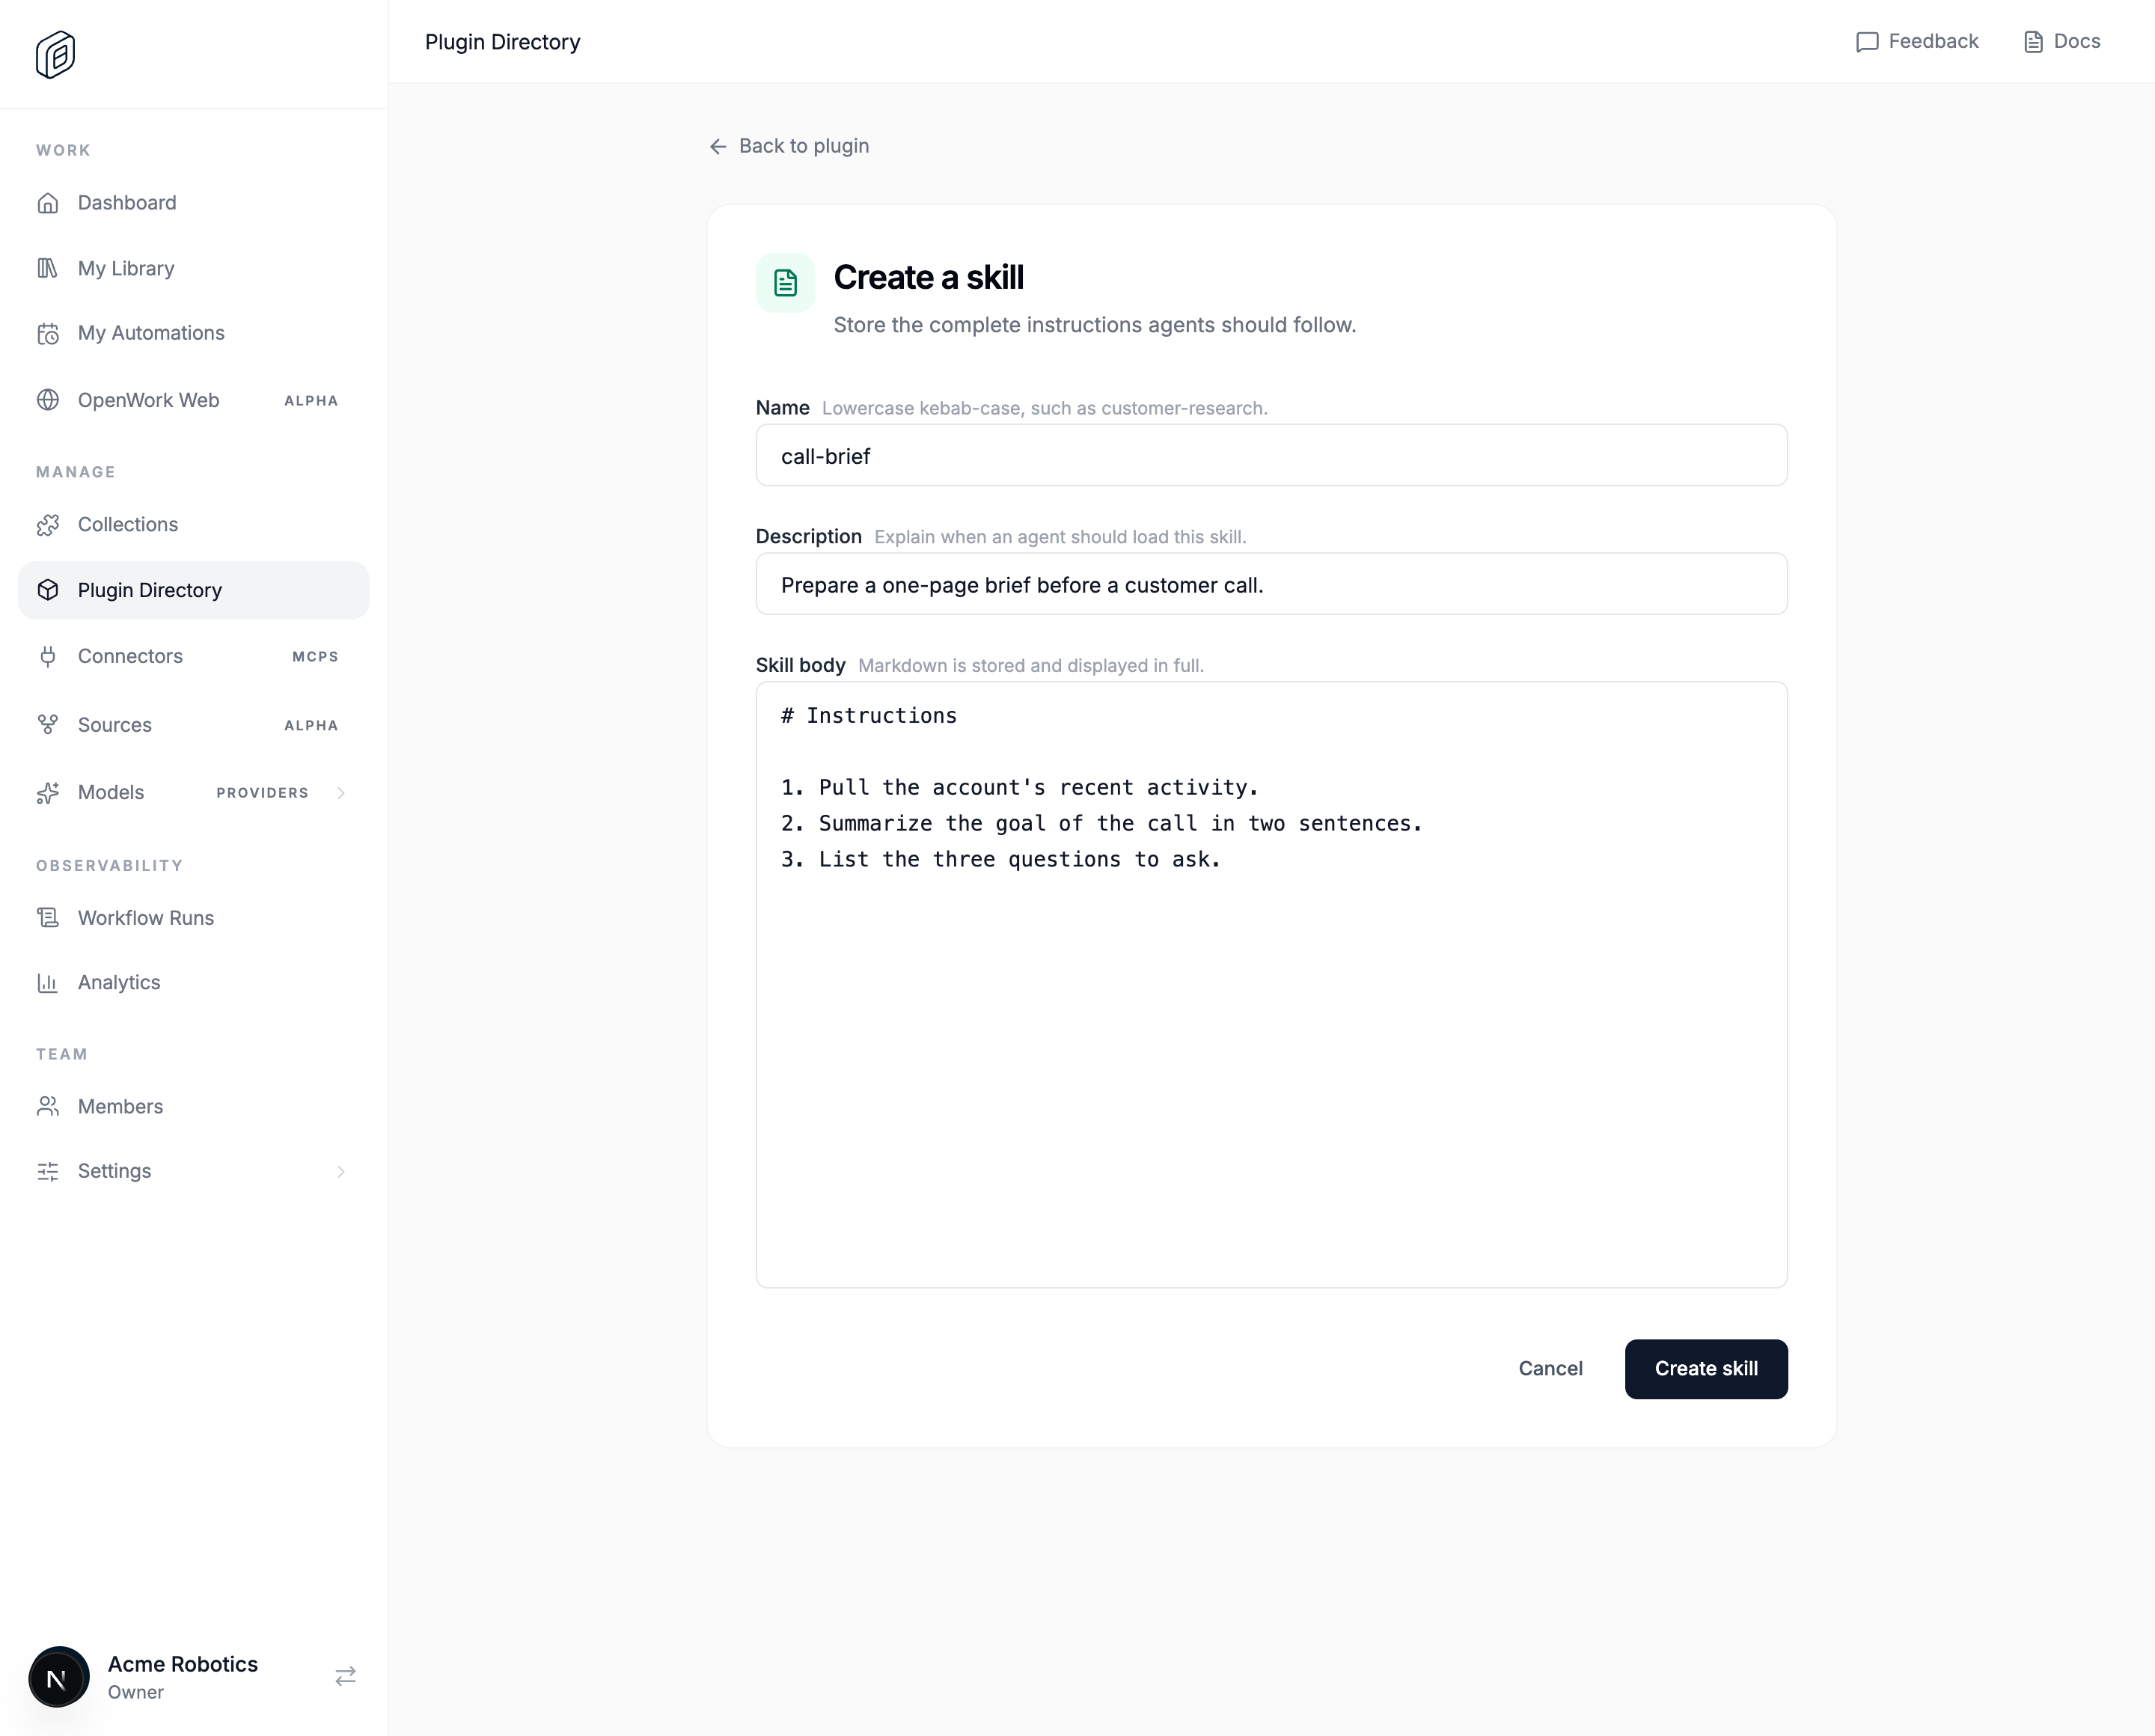Screen dimensions: 2155x1736
Task: Click line '1. Pull the account's recent activity.'
Action: click(1019, 788)
